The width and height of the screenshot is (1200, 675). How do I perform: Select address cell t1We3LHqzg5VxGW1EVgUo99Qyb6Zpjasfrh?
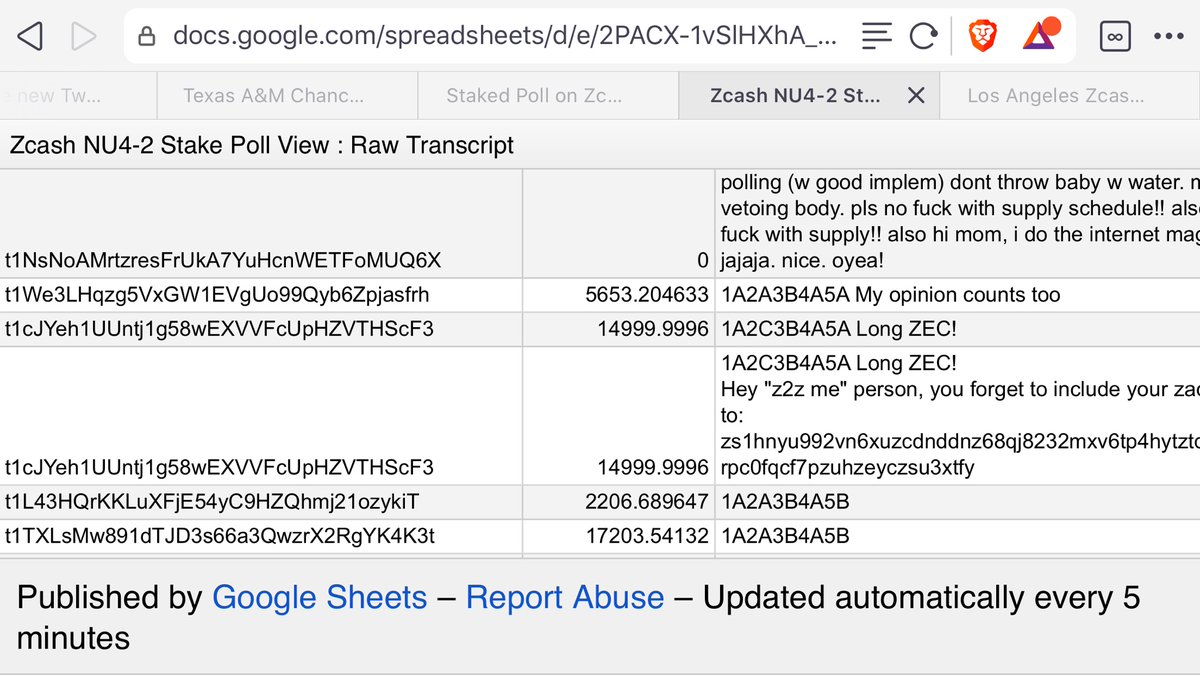pyautogui.click(x=261, y=295)
